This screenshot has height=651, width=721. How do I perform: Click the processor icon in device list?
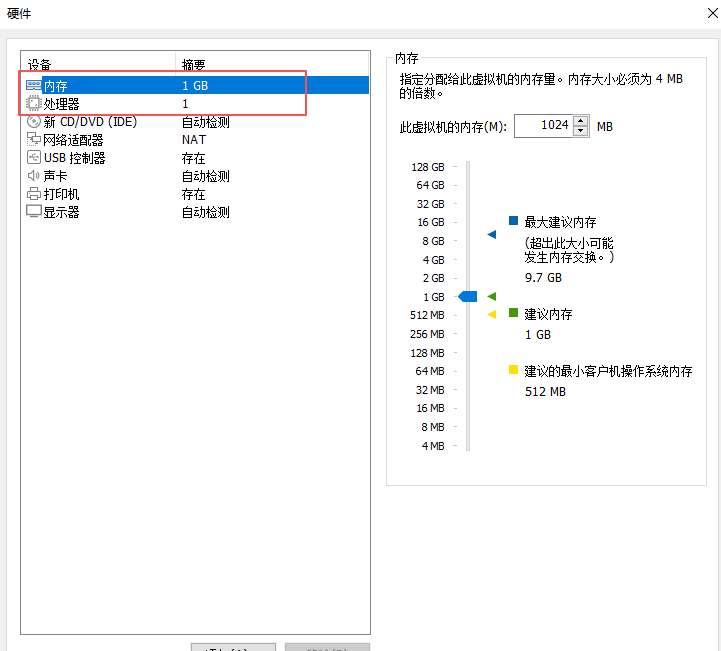point(33,104)
